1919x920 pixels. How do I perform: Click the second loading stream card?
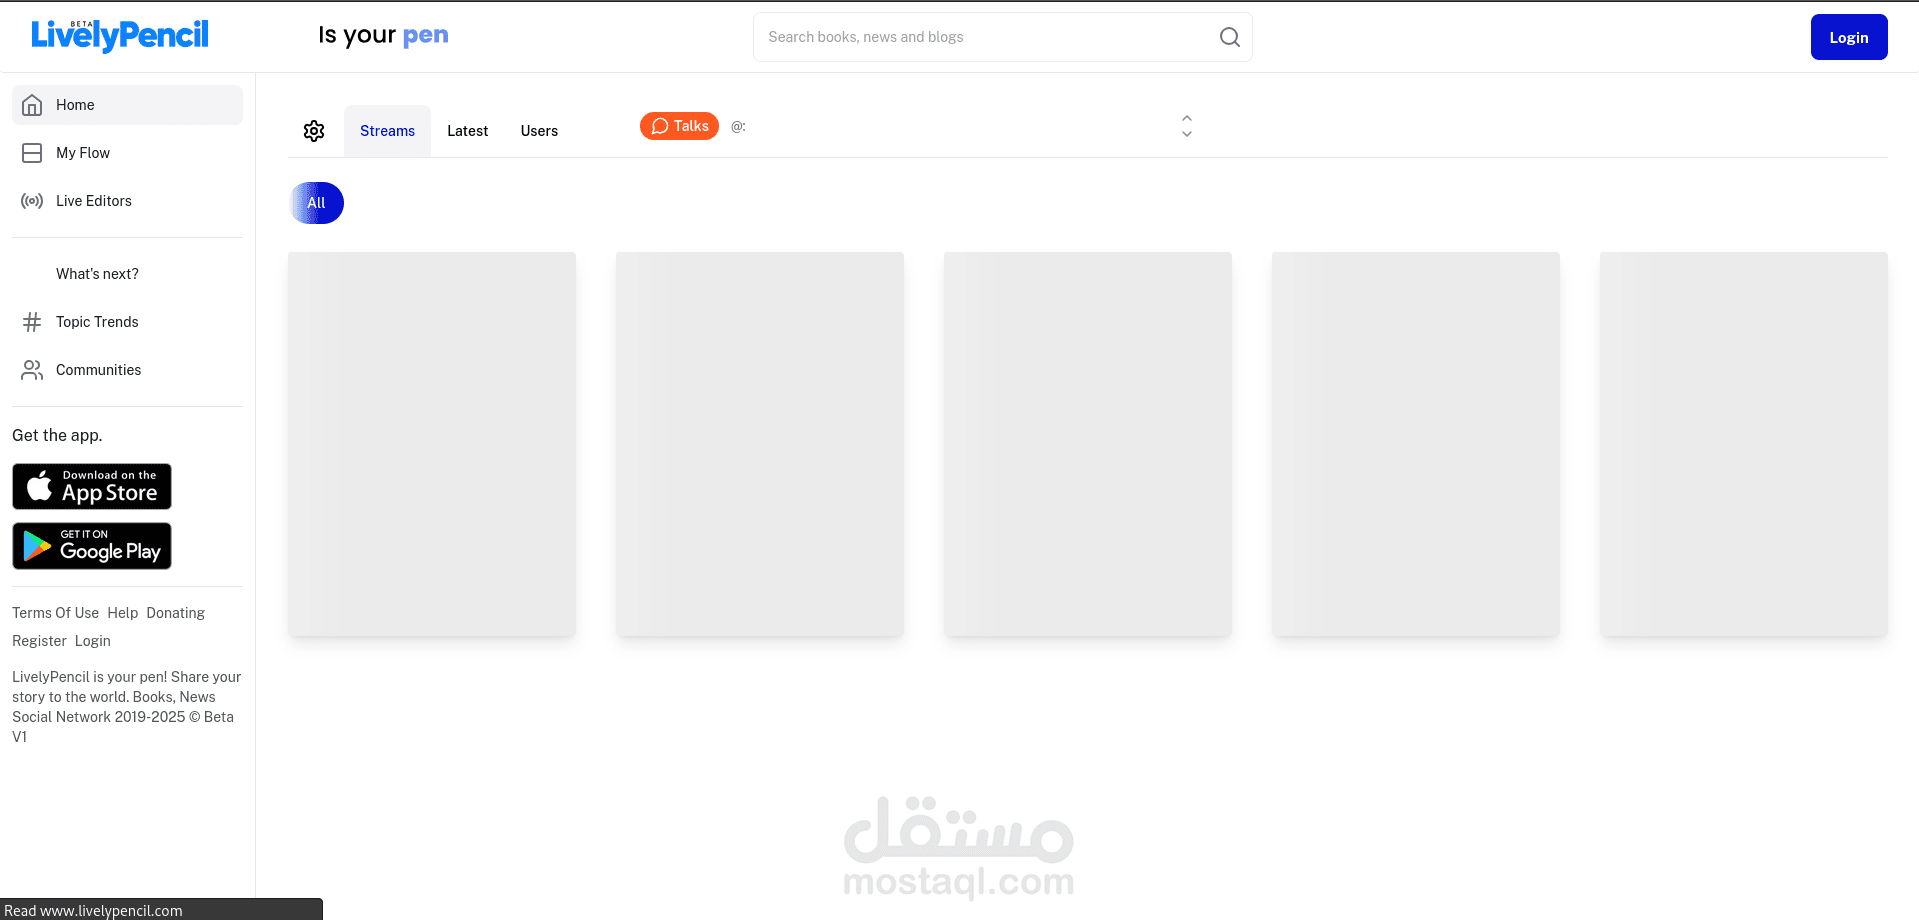coord(760,444)
